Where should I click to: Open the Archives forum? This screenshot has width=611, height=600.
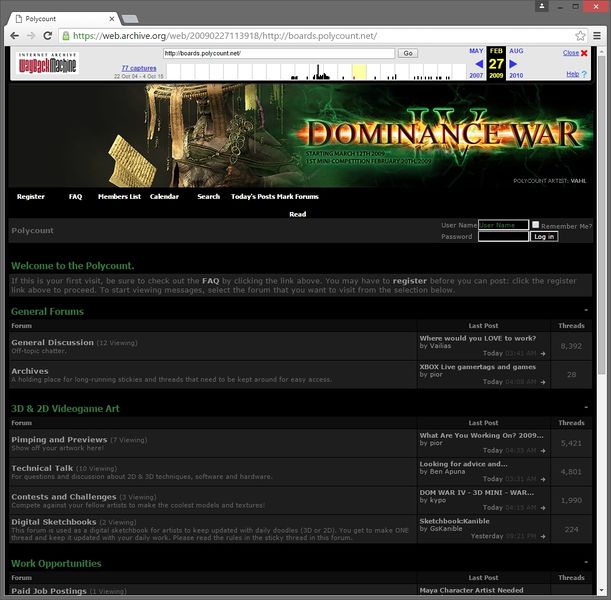coord(30,371)
